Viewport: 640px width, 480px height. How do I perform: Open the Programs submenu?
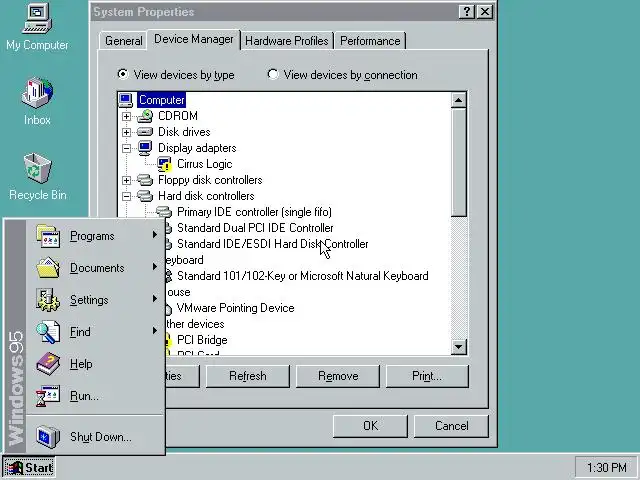[96, 236]
